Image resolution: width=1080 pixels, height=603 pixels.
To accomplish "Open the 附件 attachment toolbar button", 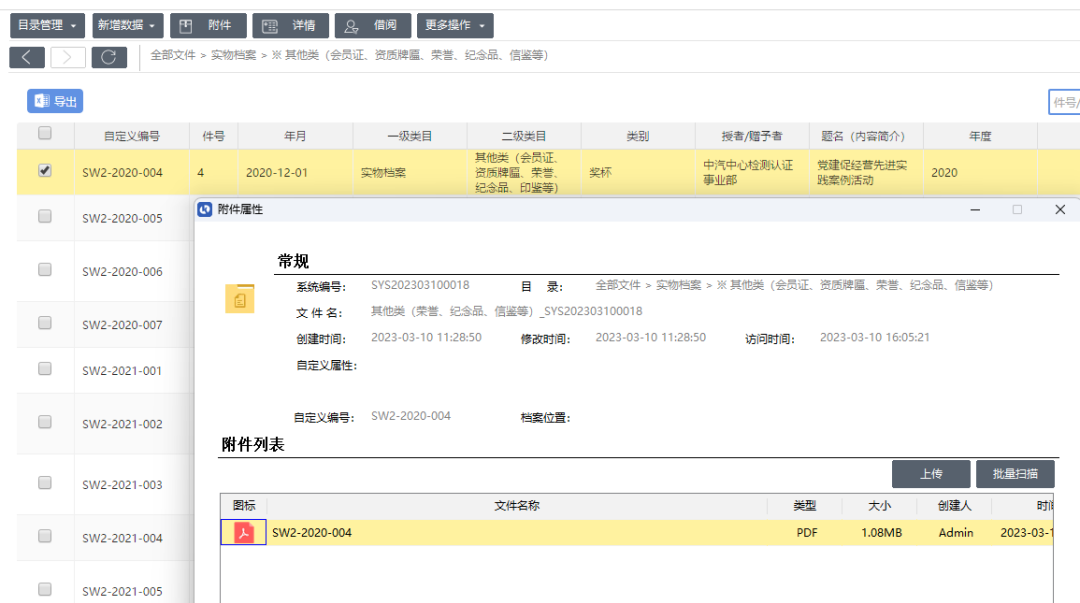I will pos(208,26).
